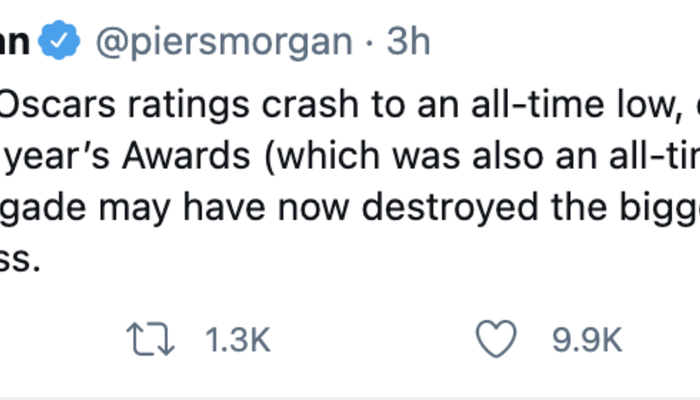Click the dot separator before 3h
The width and height of the screenshot is (700, 400).
(369, 43)
